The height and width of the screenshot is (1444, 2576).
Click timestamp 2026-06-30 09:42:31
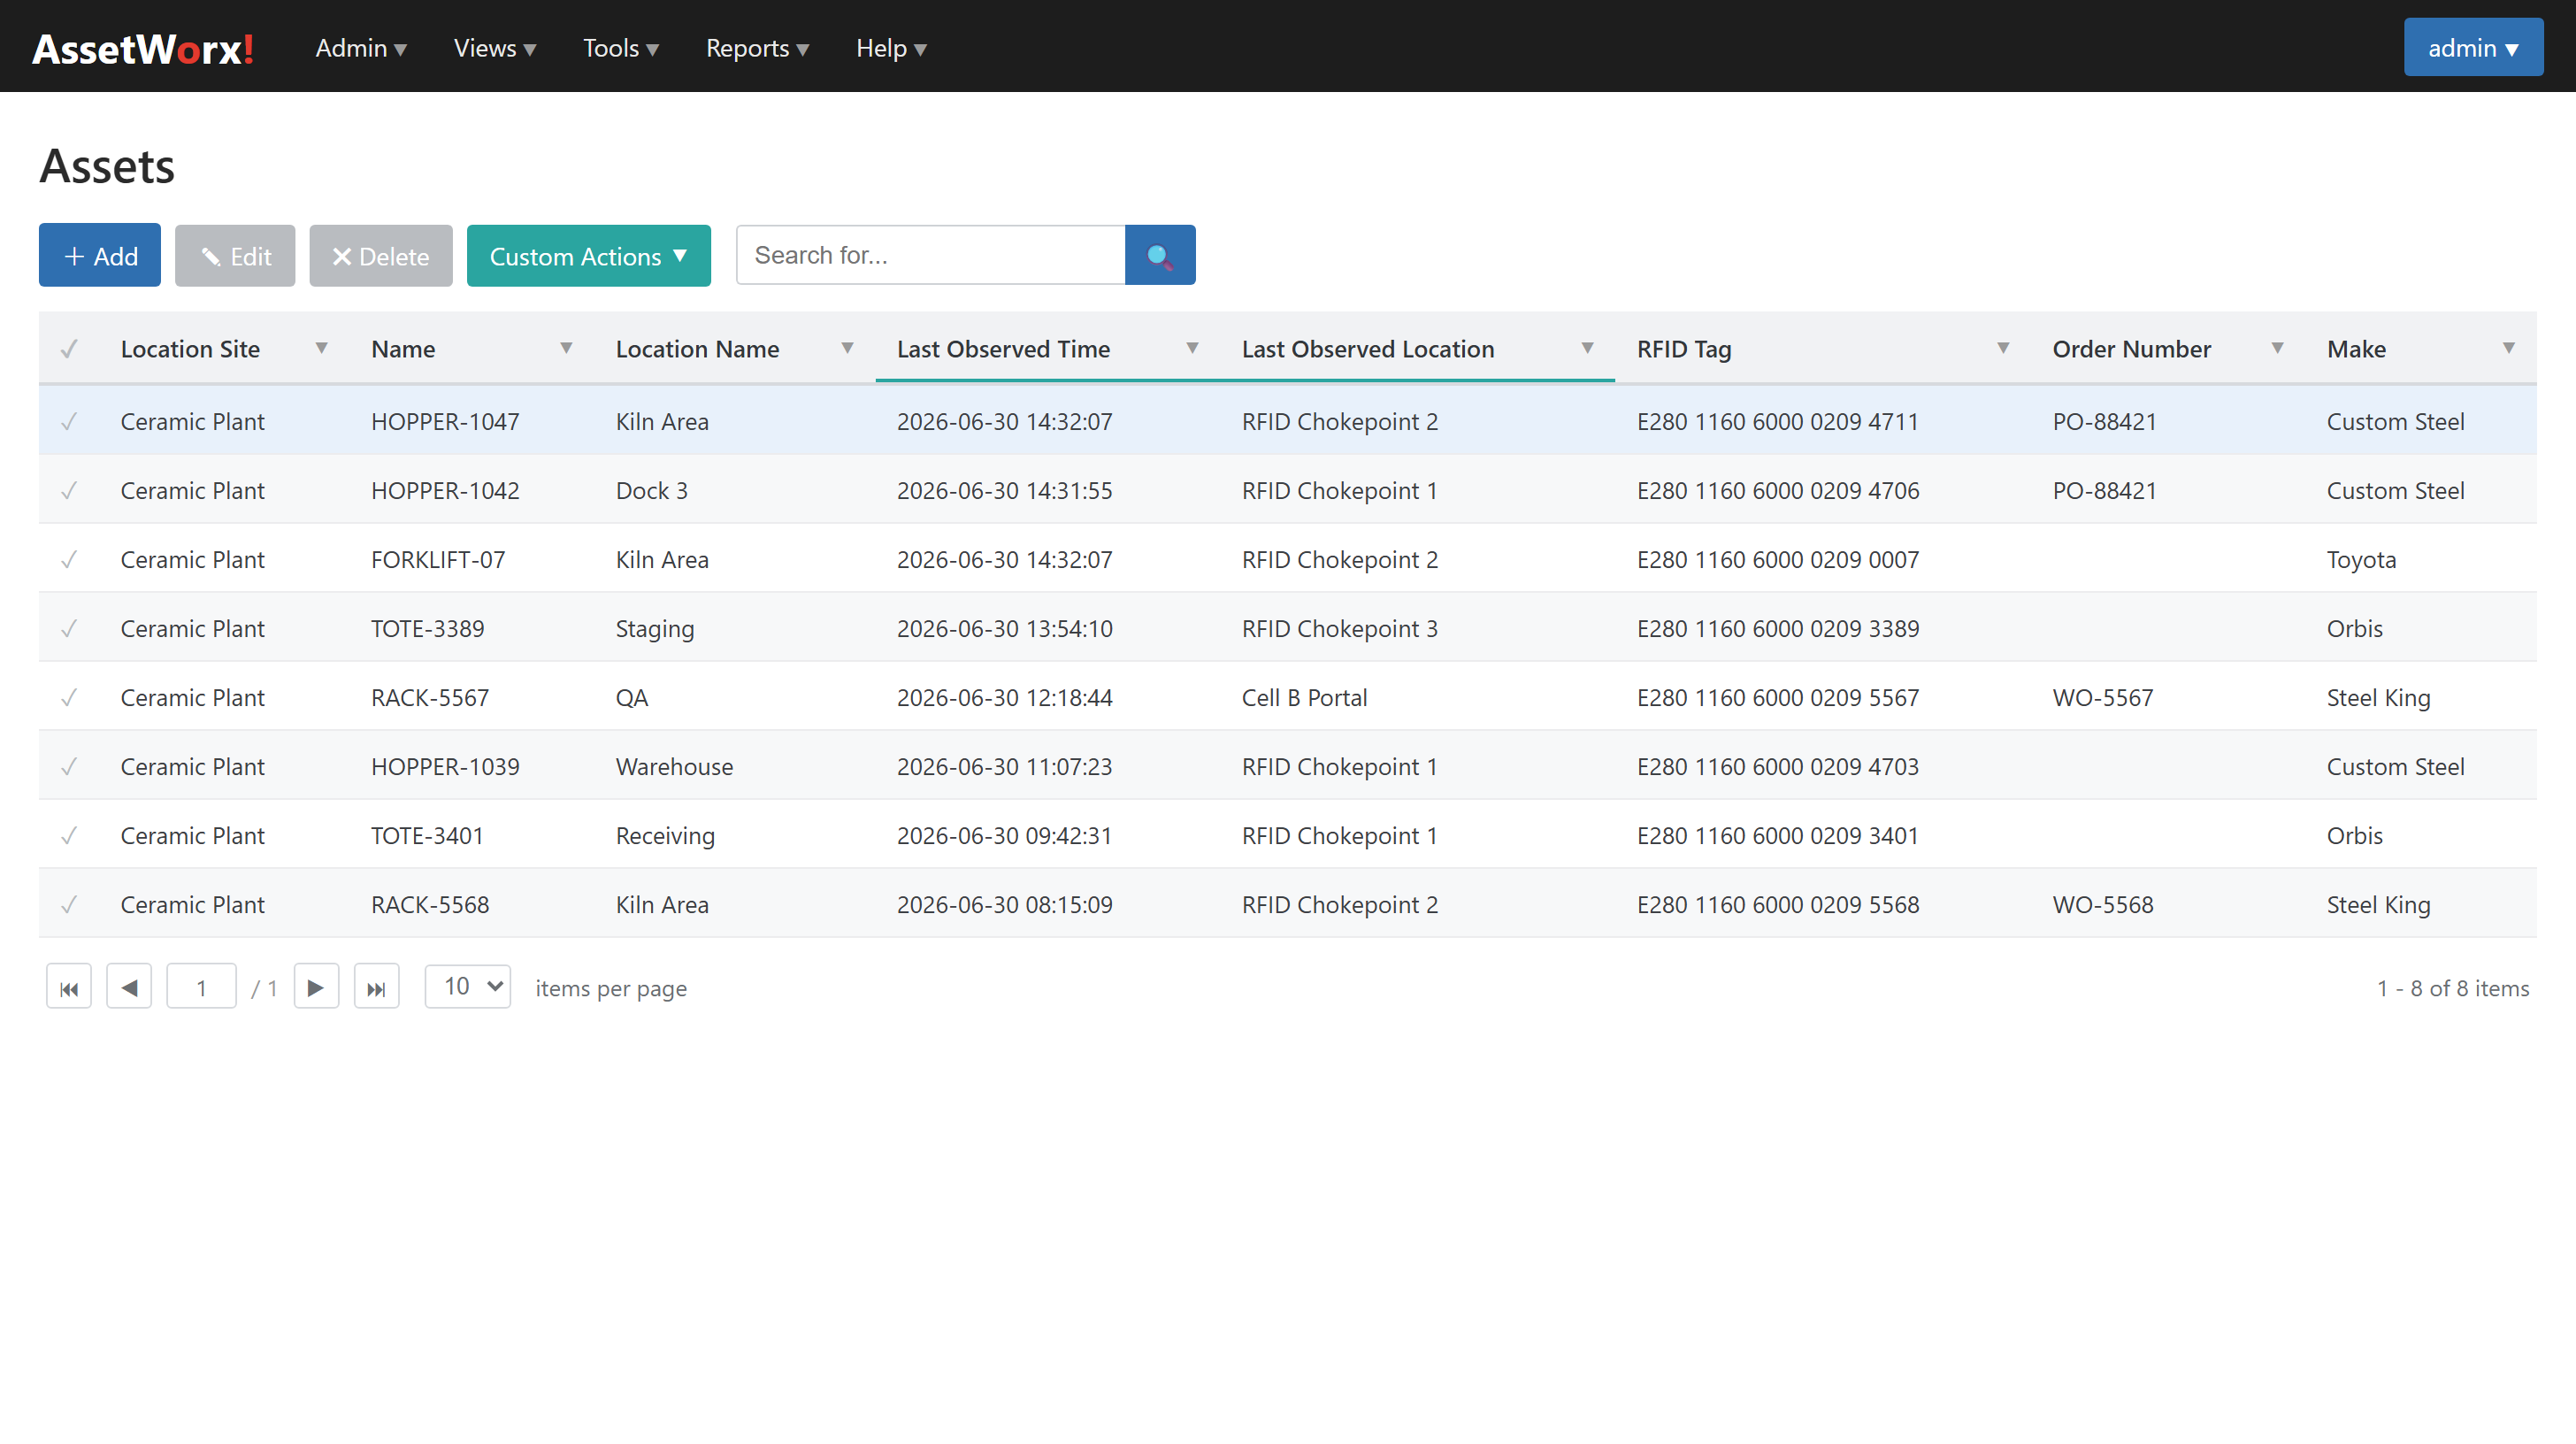click(1004, 835)
